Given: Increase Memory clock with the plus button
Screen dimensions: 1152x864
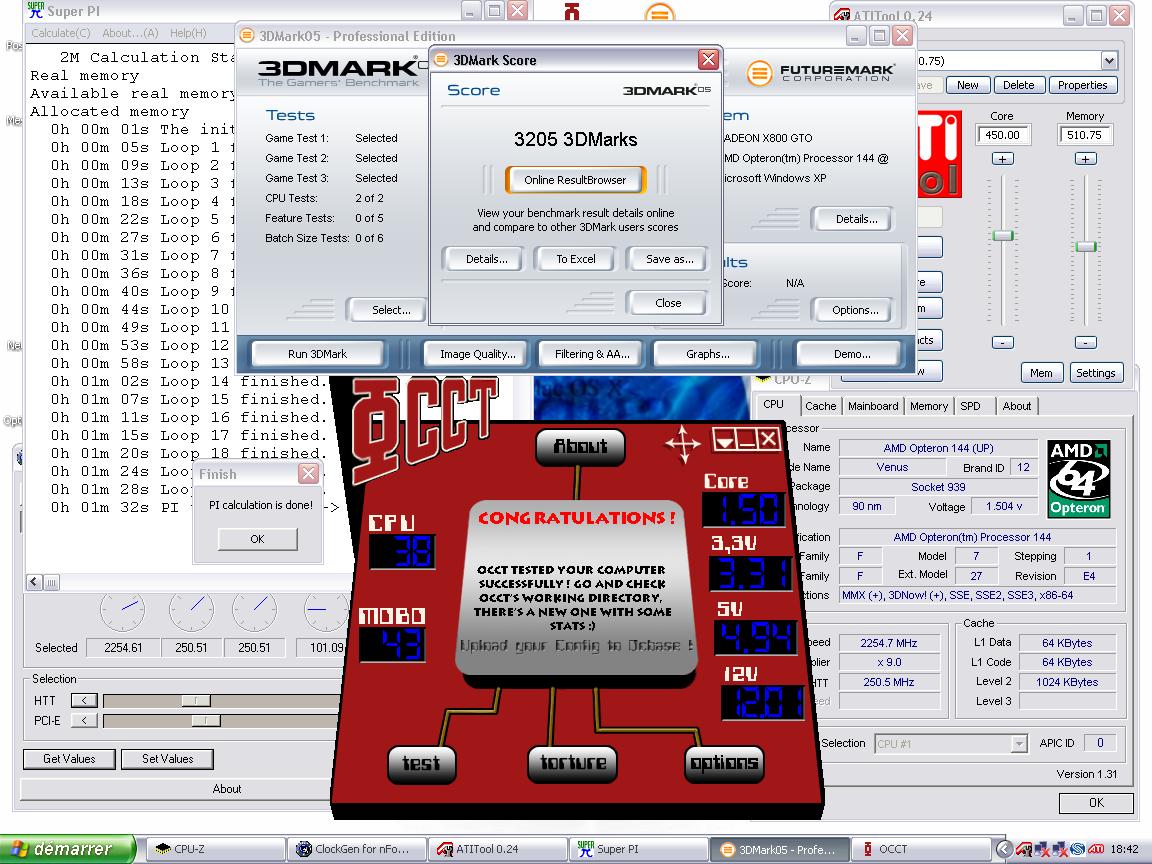Looking at the screenshot, I should 1085,159.
